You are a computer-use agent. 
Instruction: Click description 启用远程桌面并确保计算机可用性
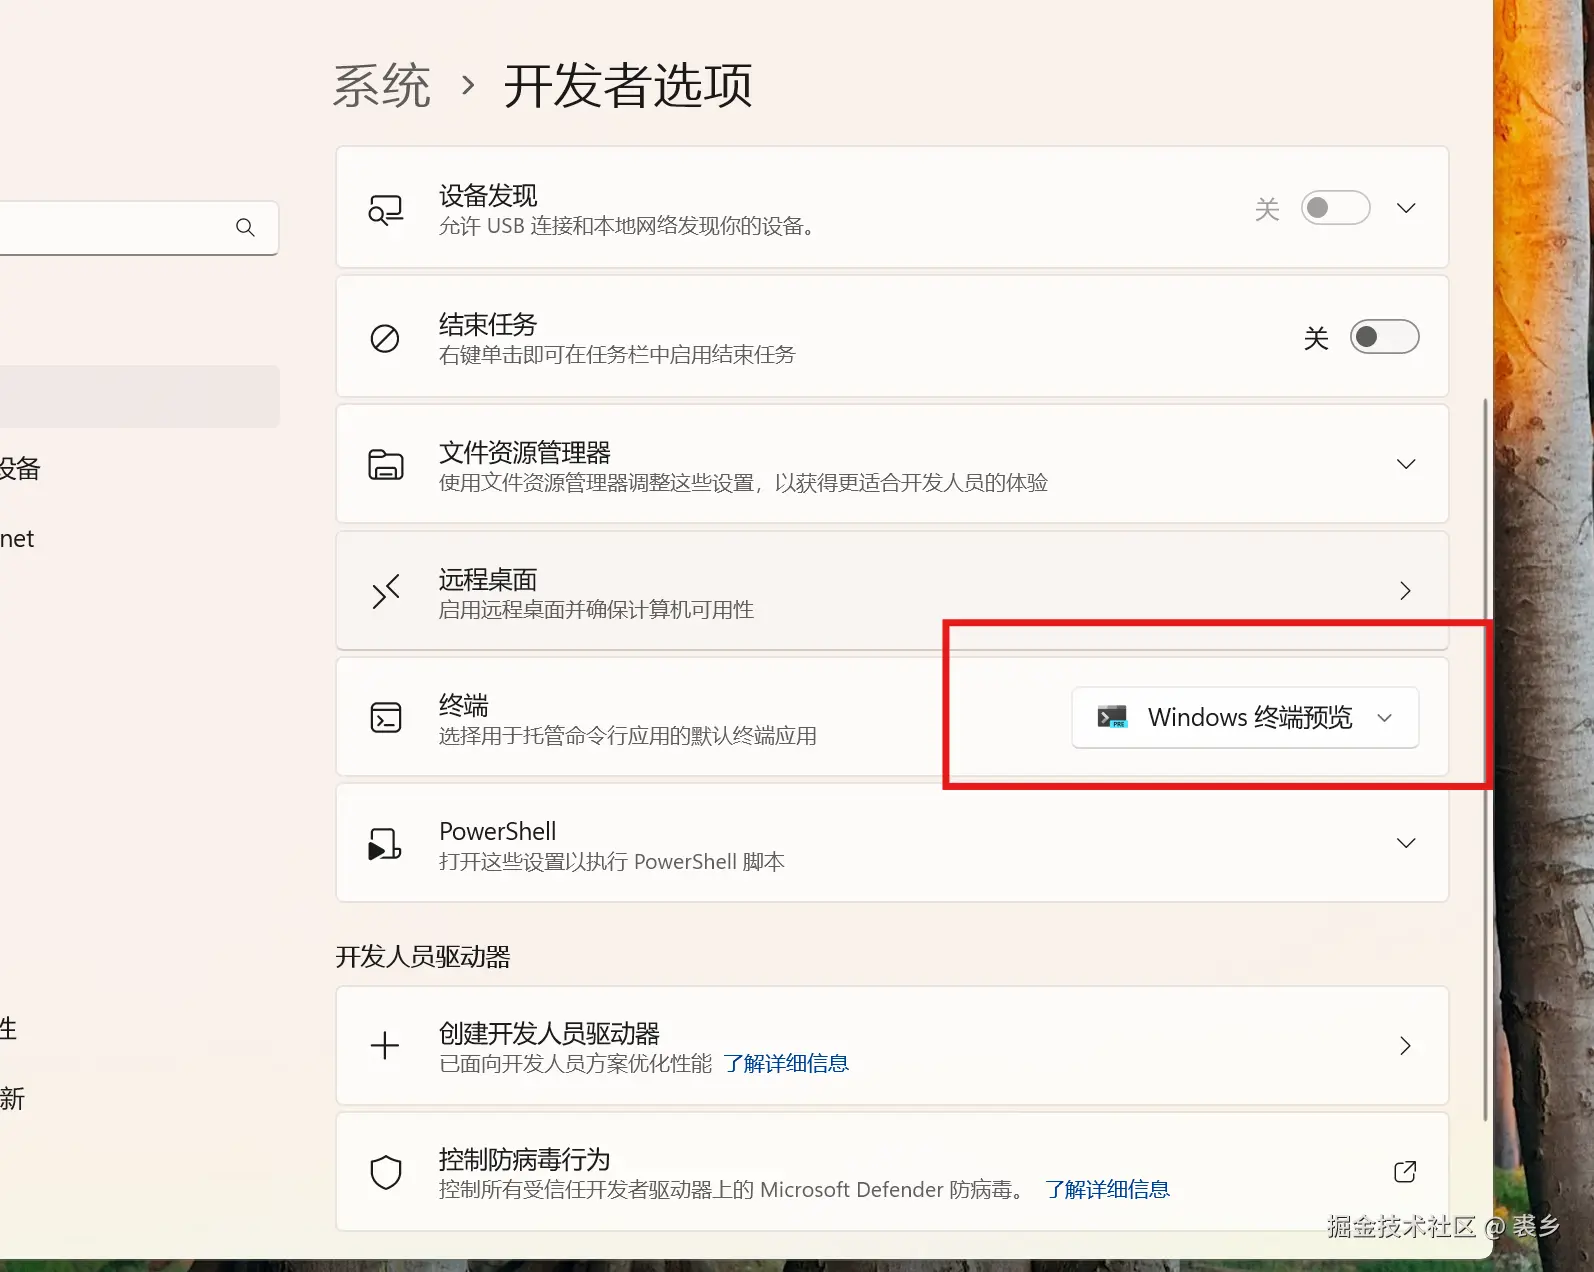[596, 610]
